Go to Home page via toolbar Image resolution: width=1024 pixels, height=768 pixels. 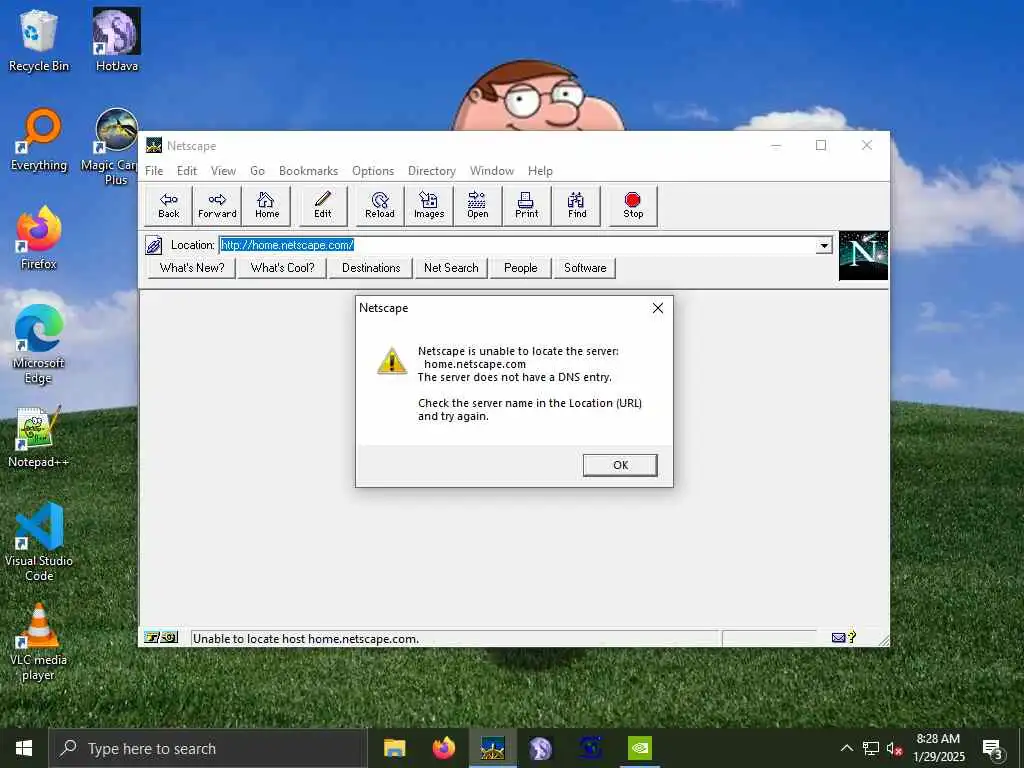(x=266, y=206)
